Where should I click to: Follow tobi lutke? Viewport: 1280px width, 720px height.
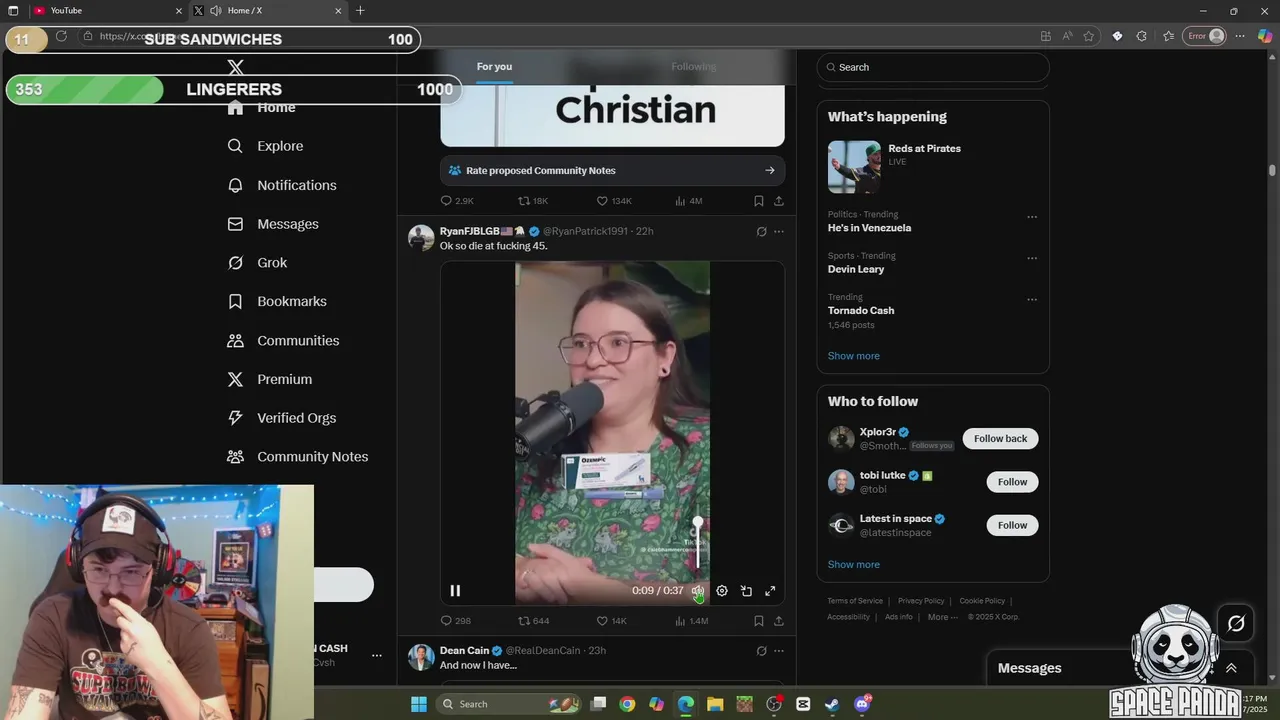(x=1012, y=482)
